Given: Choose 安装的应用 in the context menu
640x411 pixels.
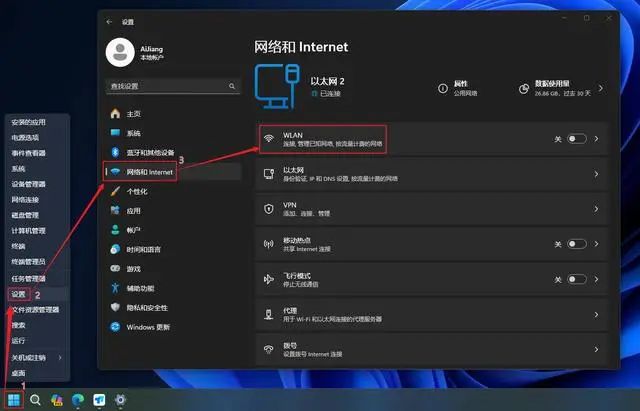Looking at the screenshot, I should pos(29,122).
